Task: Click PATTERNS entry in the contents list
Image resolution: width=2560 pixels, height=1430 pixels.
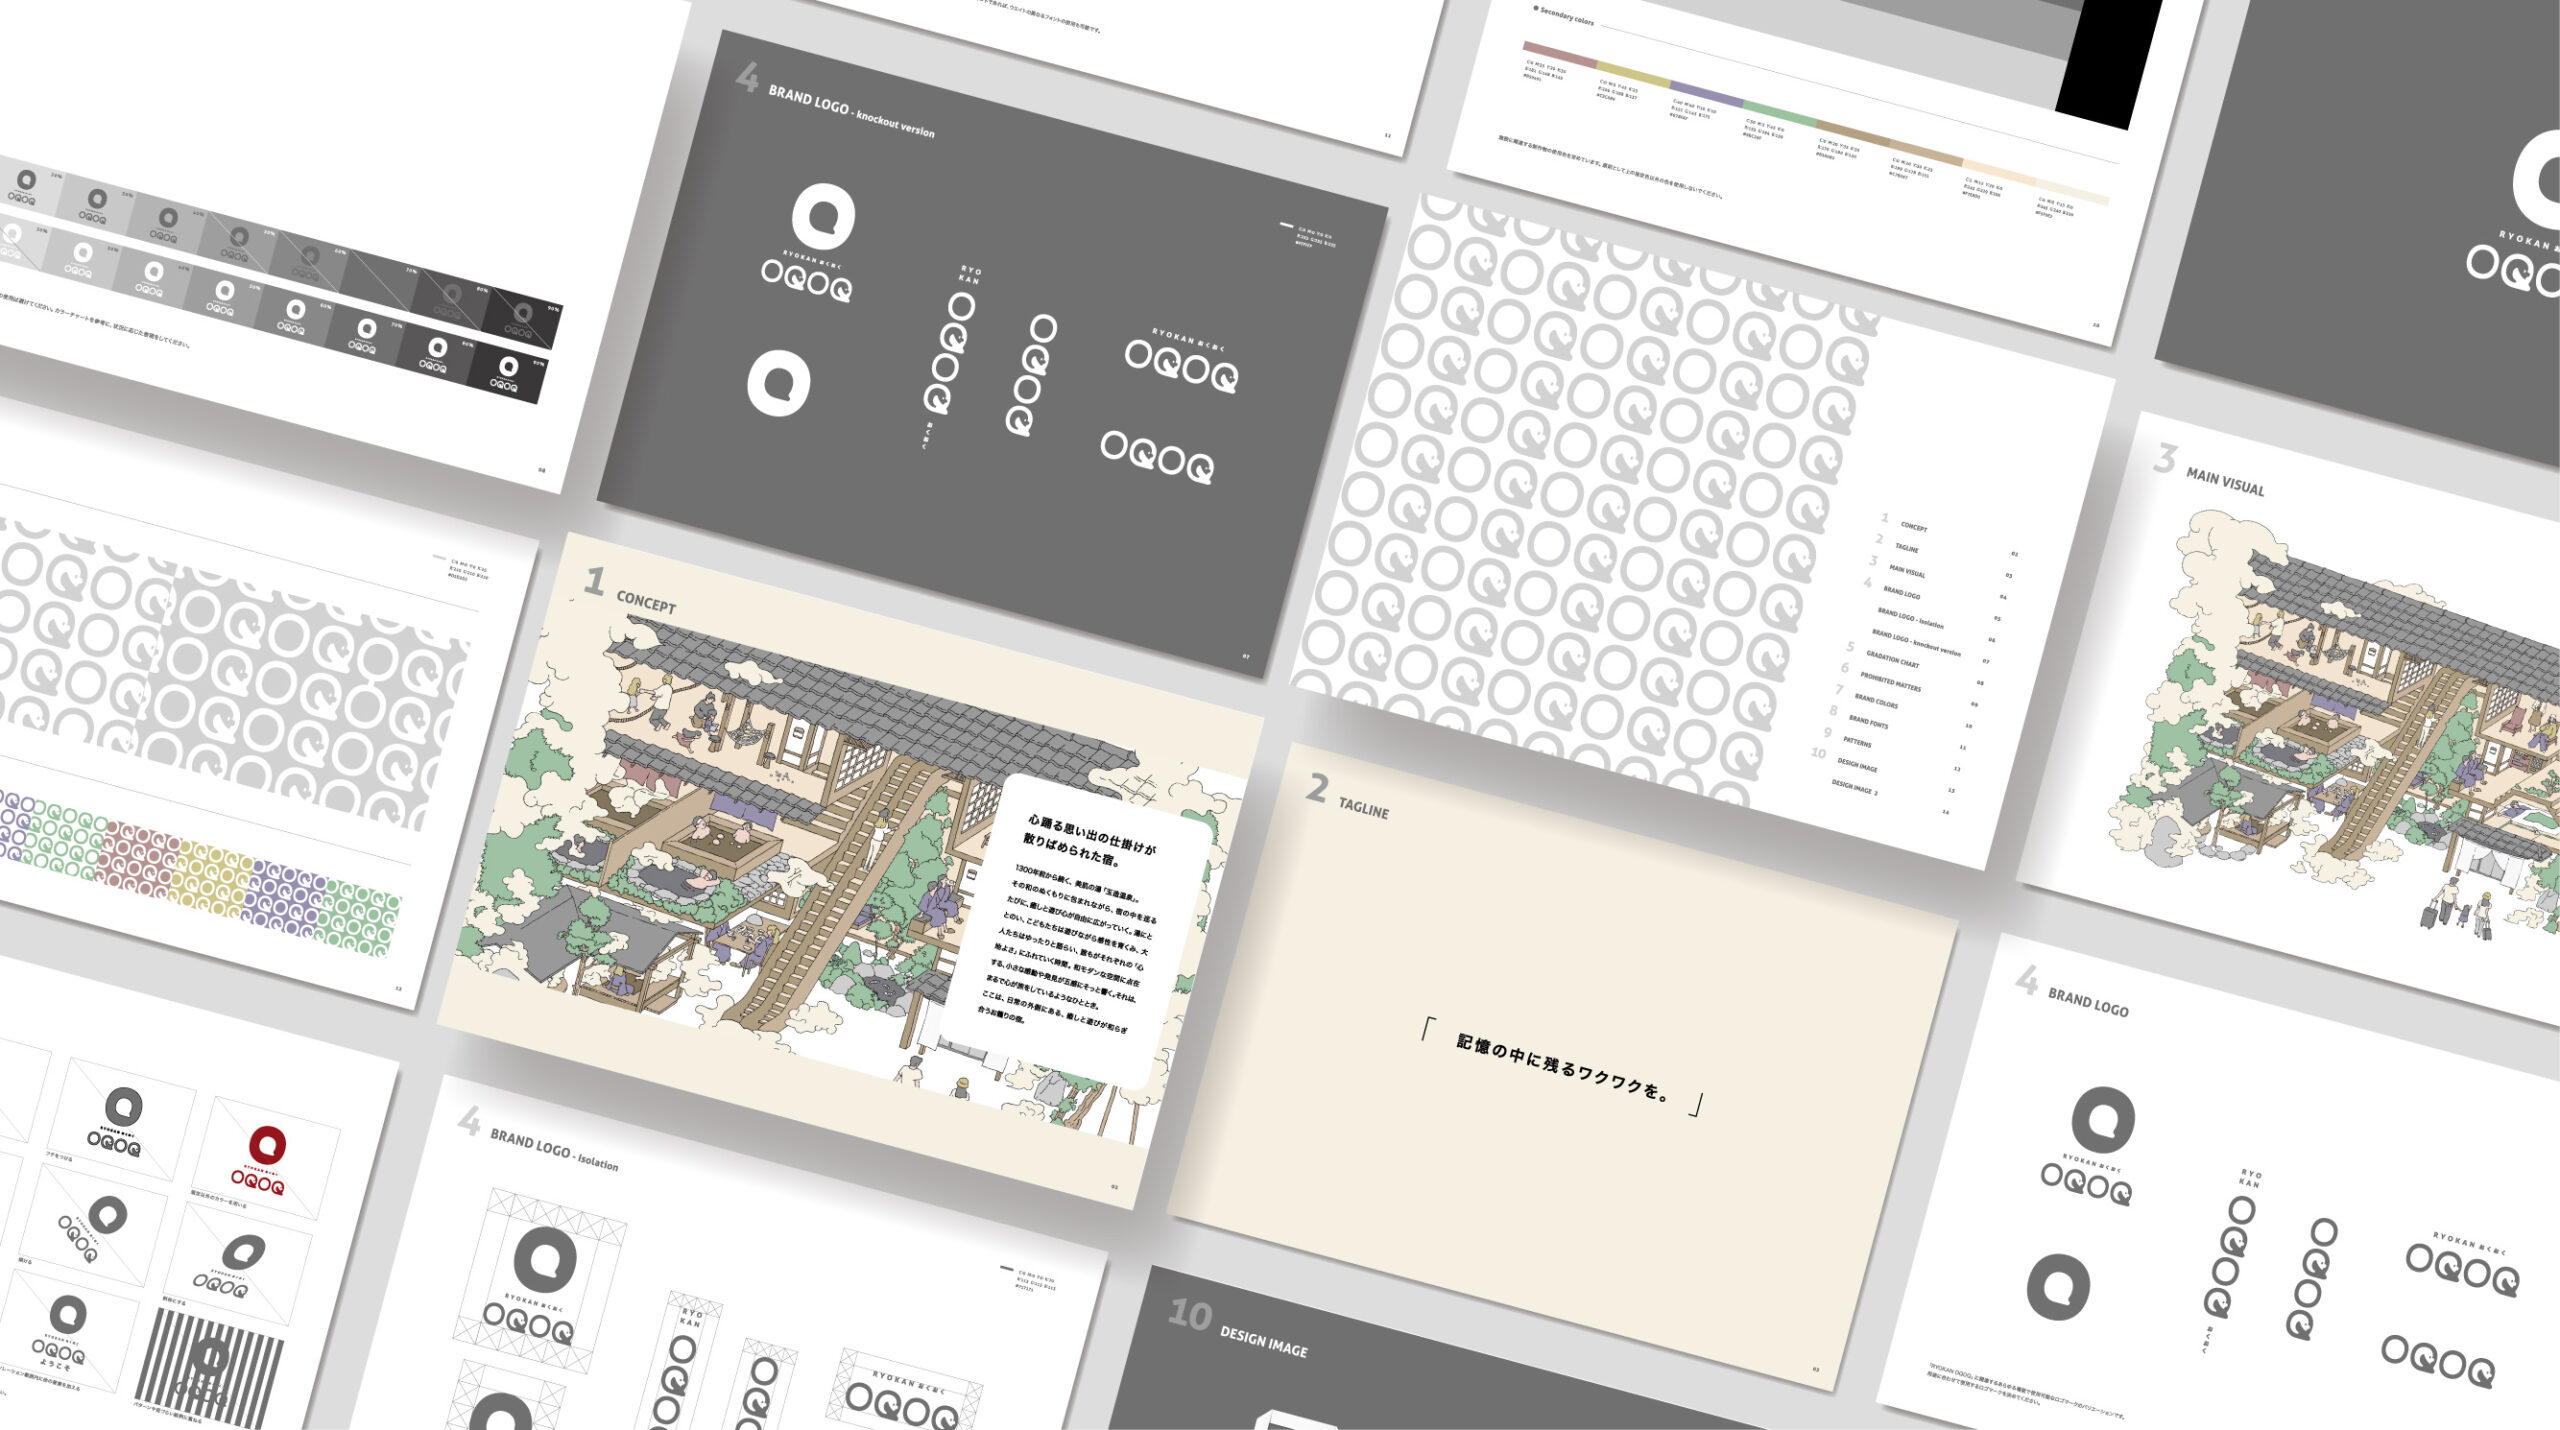Action: [1857, 742]
